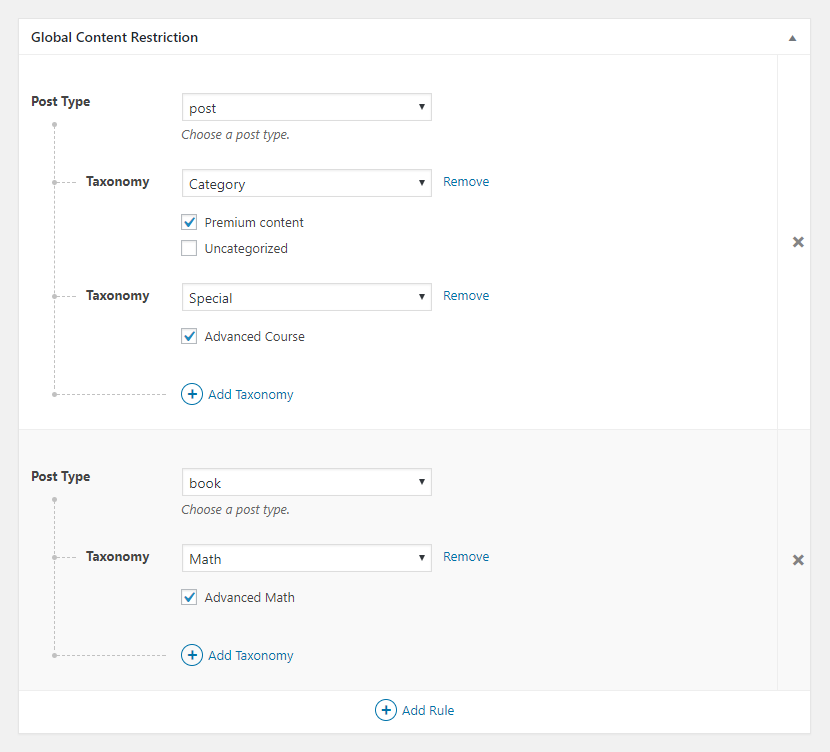
Task: Click the plus icon under the book rule
Action: [192, 655]
